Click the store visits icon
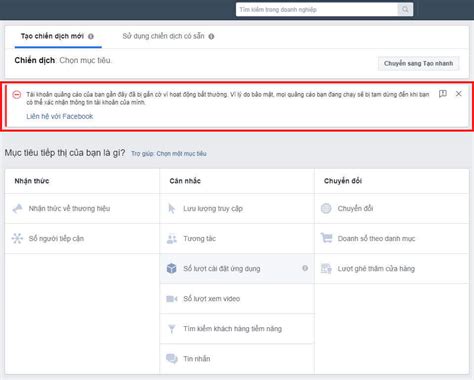474x380 pixels. (326, 268)
